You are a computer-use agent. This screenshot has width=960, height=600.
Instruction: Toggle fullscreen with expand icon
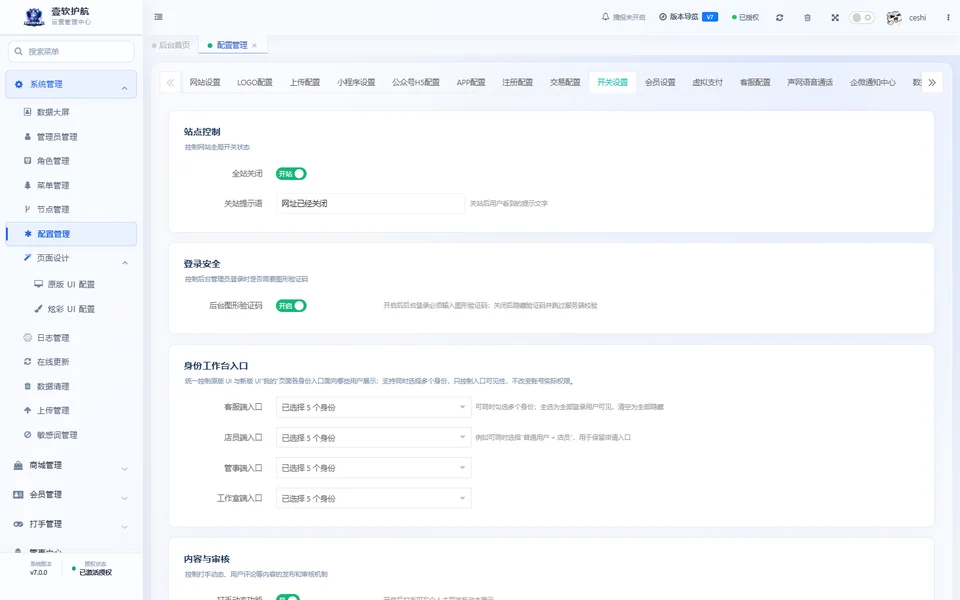835,17
